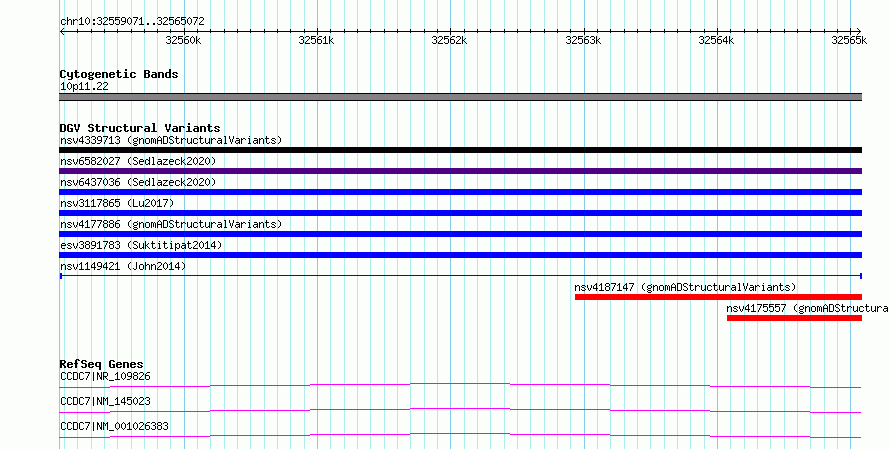The image size is (890, 449).
Task: Click the nsv4339713 black variant bar
Action: coord(460,150)
